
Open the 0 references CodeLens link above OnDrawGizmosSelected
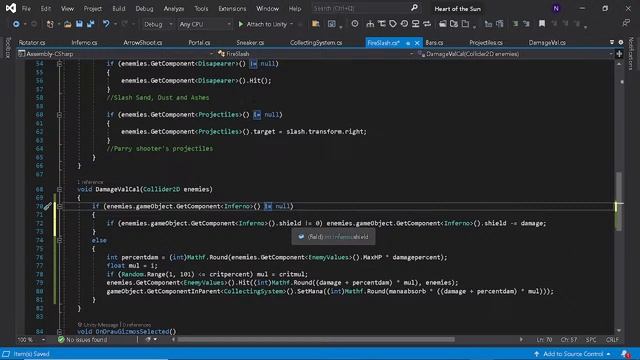(x=137, y=325)
